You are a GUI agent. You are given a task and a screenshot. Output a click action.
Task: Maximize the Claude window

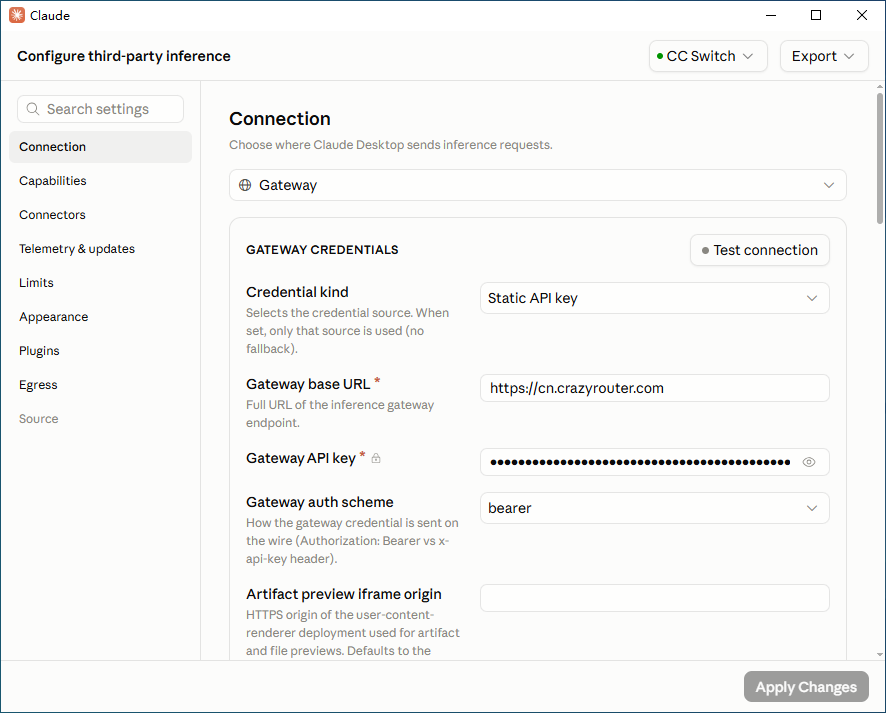[816, 15]
